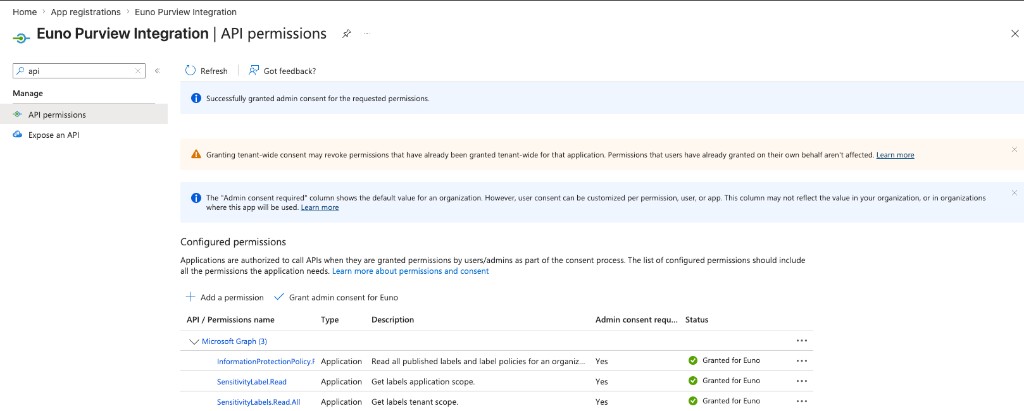
Task: Click the Got feedback person icon
Action: click(x=254, y=71)
